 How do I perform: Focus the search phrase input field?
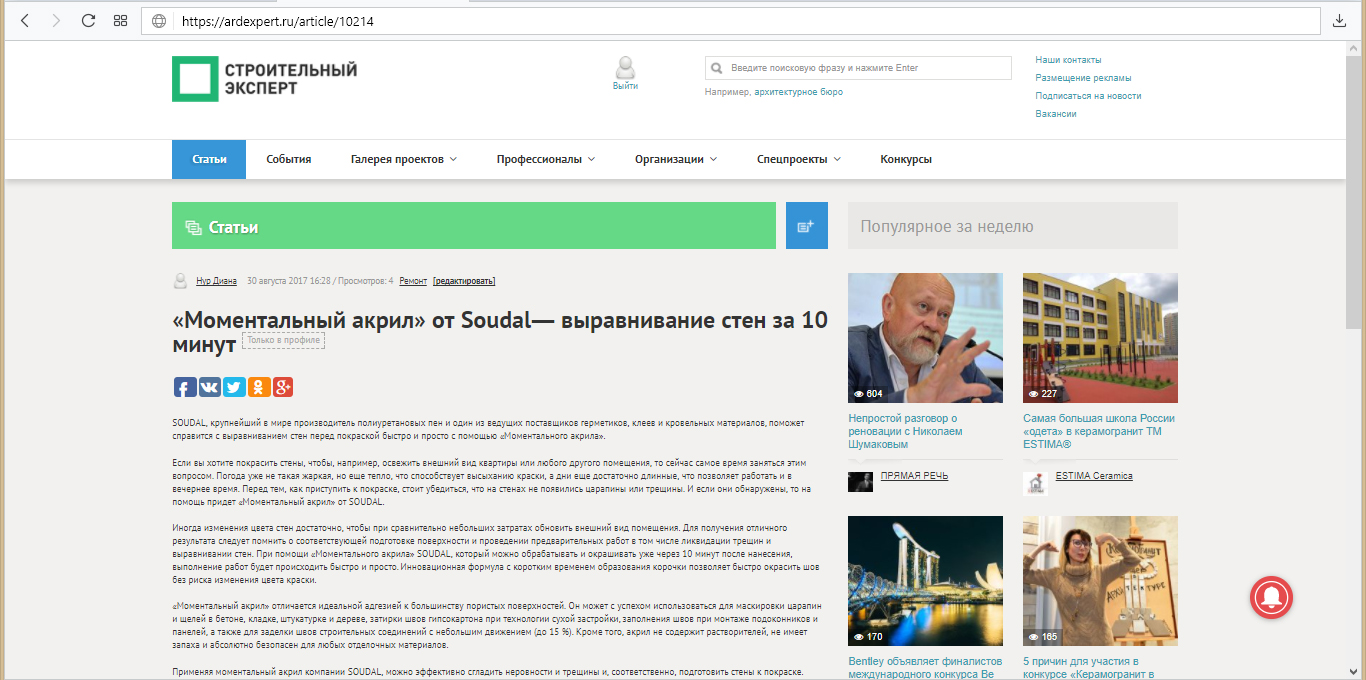click(x=858, y=68)
